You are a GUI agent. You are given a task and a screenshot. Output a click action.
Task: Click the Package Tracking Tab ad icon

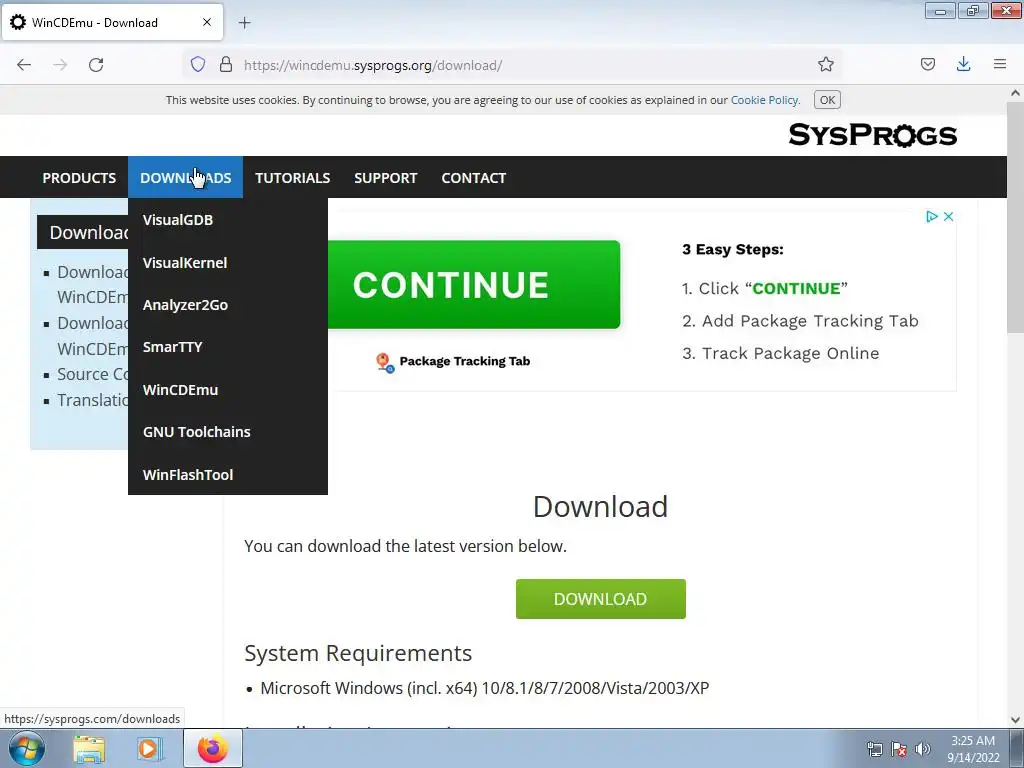[x=385, y=362]
